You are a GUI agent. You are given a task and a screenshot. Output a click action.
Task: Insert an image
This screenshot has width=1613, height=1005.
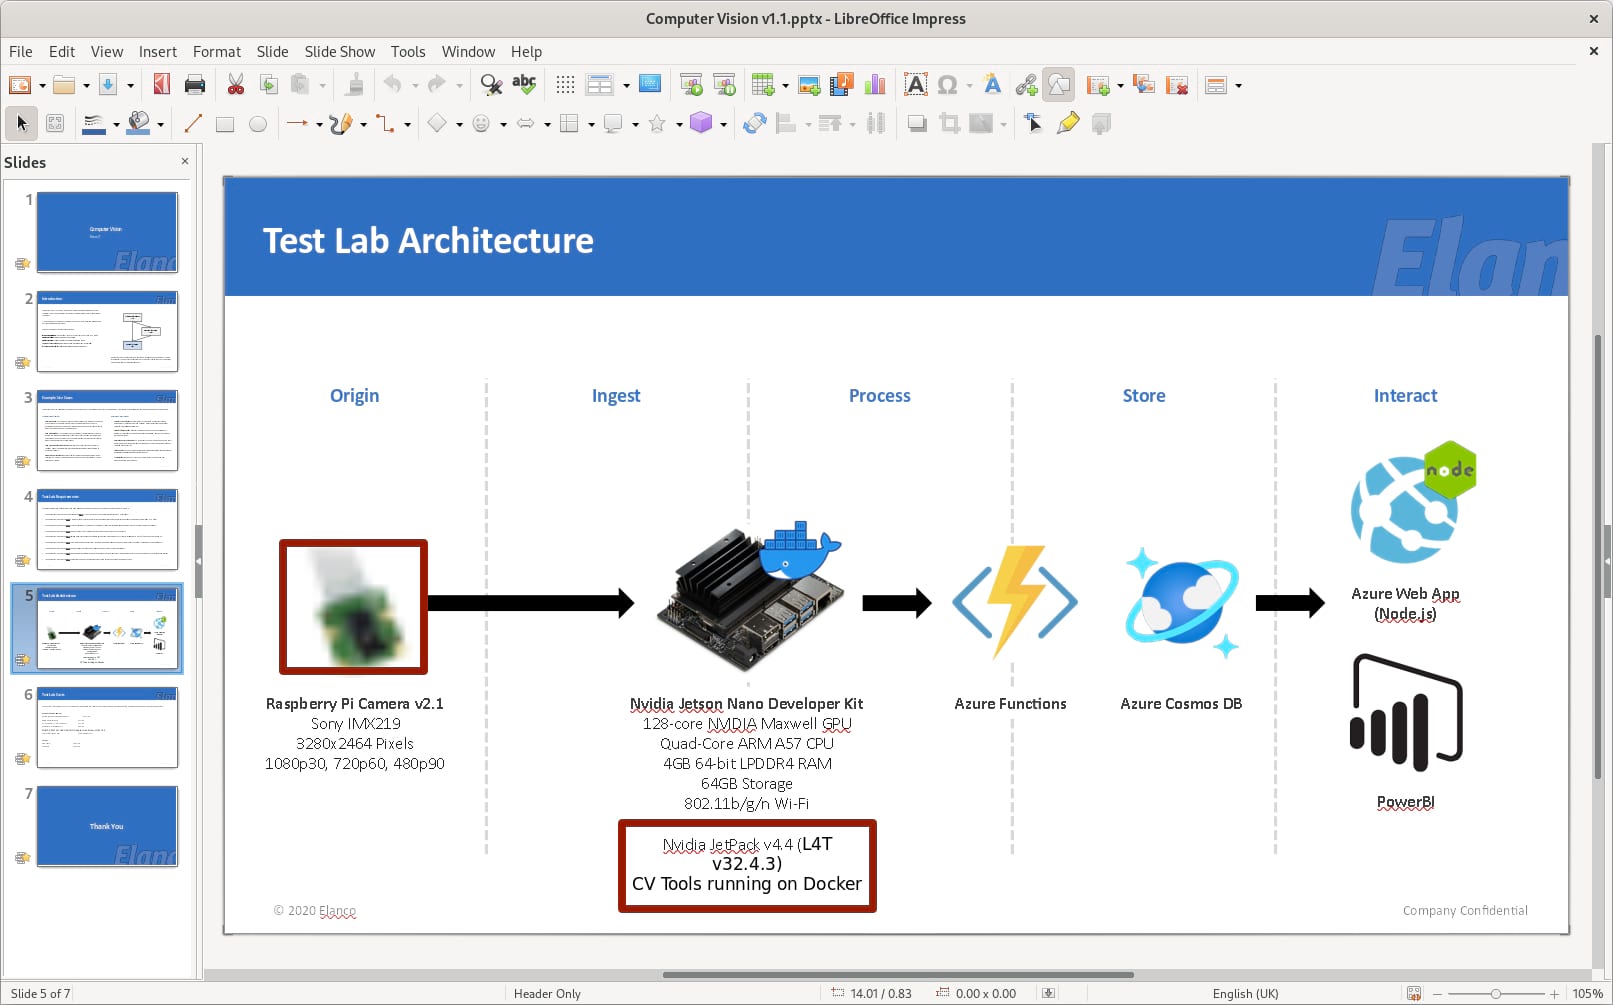(809, 85)
